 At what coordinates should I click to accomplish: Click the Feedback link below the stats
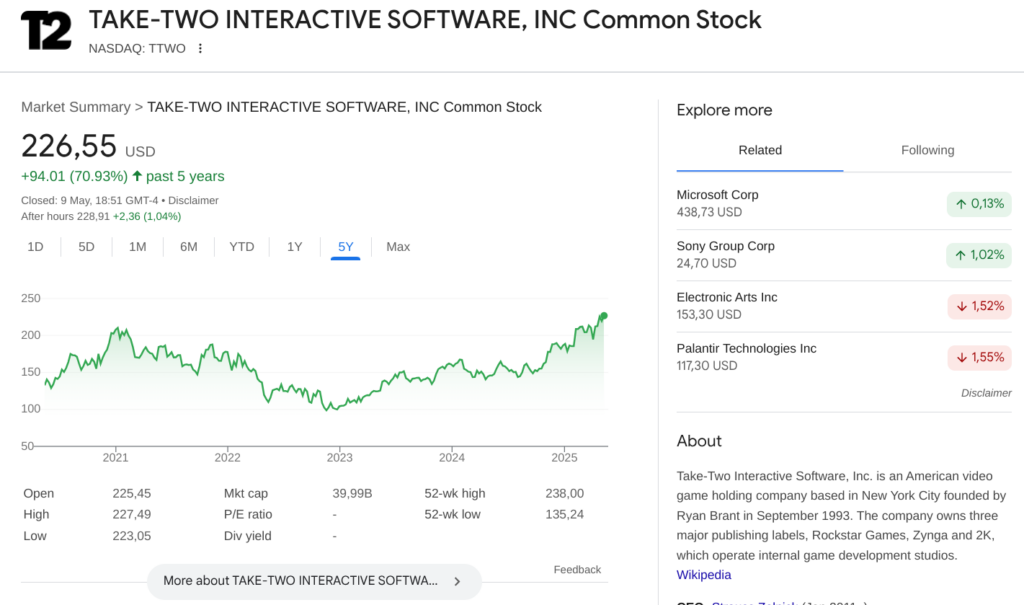point(577,570)
